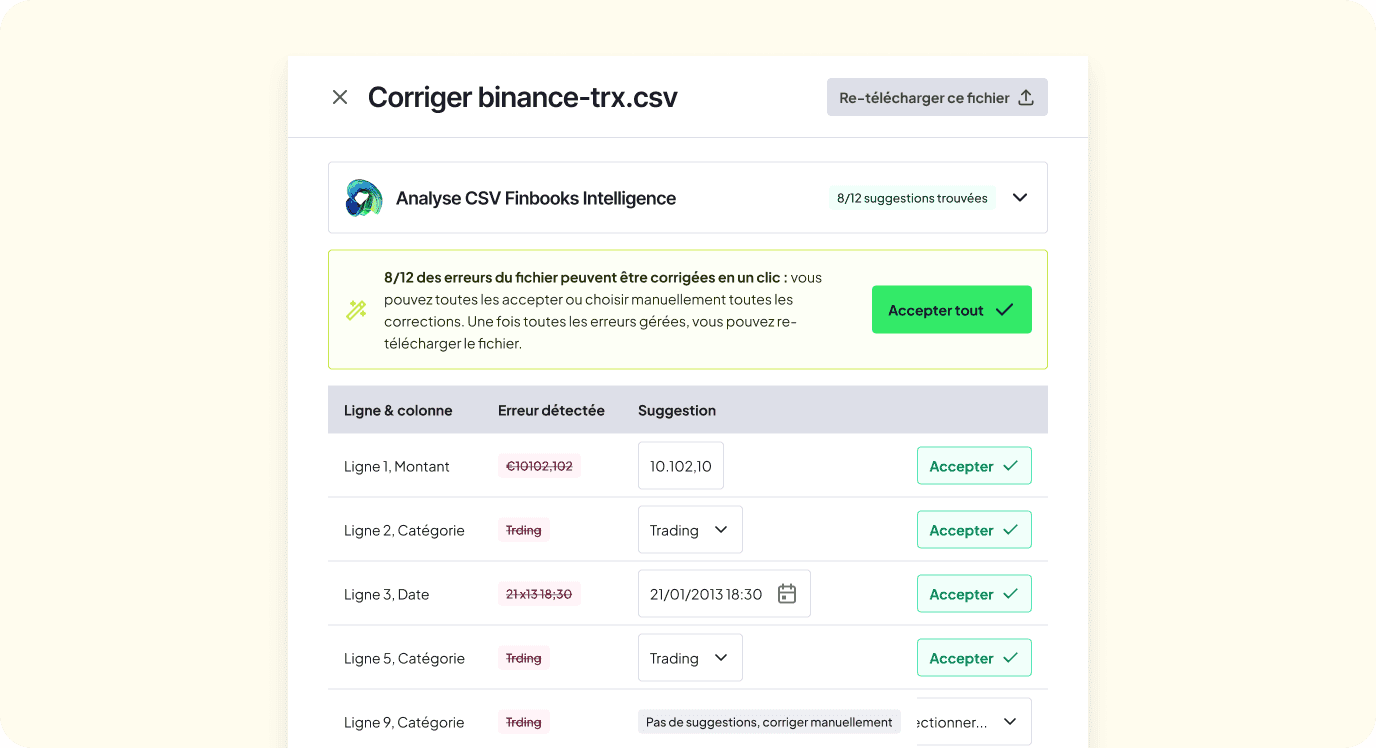Open the calendar picker for Ligne 3
This screenshot has height=748, width=1376.
pos(787,594)
